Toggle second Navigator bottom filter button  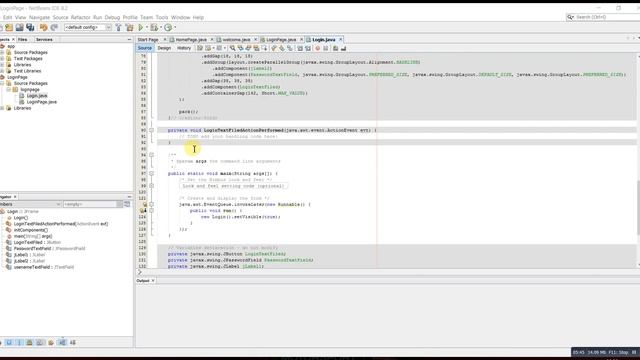19,342
